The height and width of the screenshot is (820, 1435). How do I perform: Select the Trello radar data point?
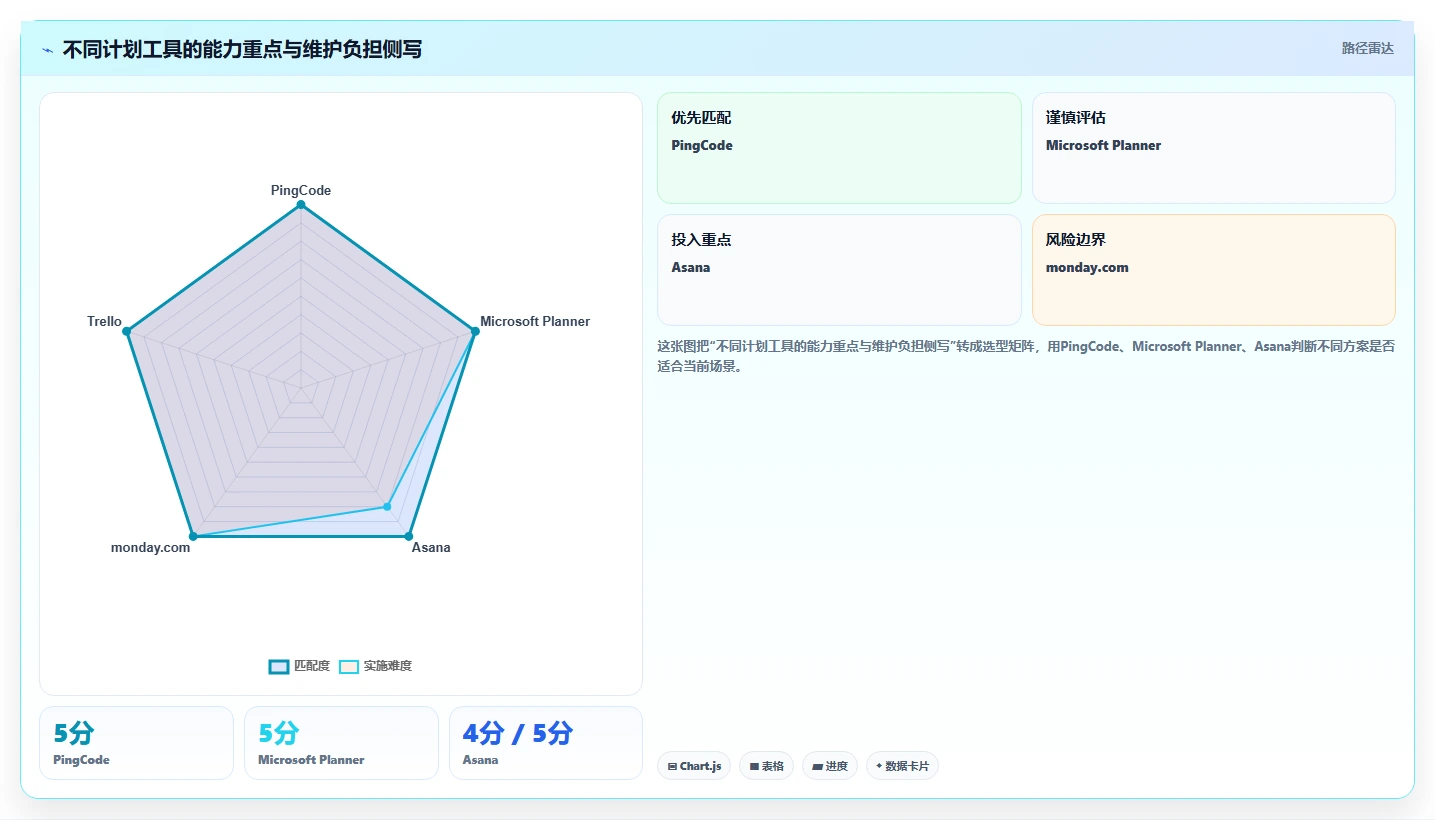[127, 331]
